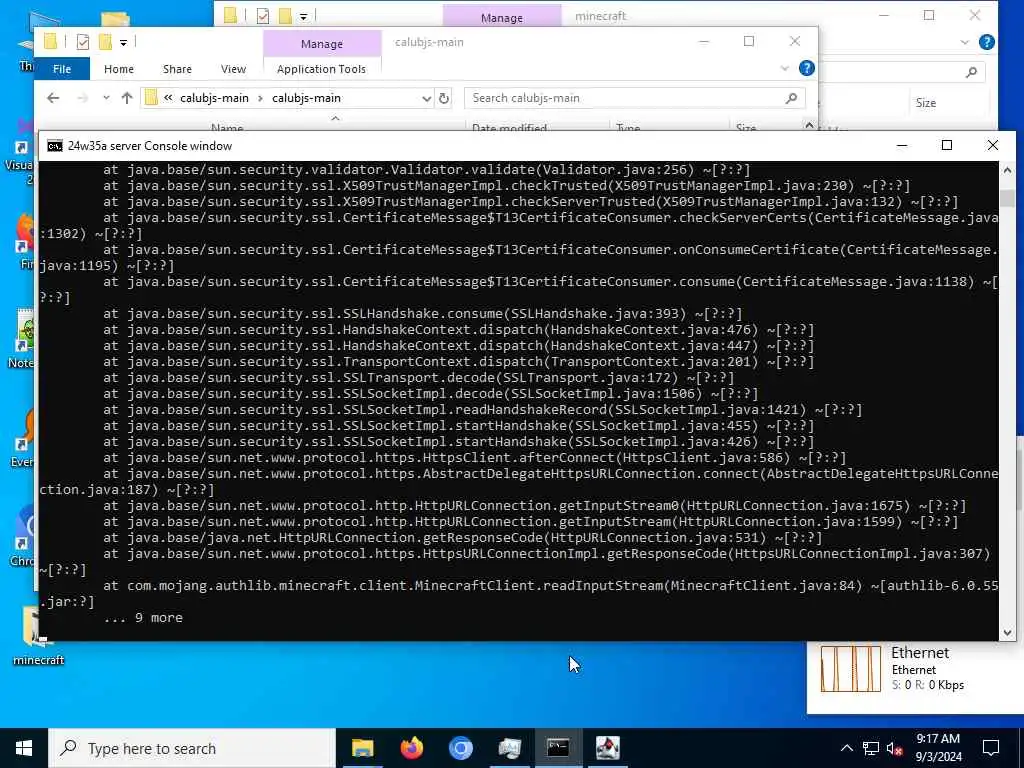Select the Application Tools tab
Screen dimensions: 1024x768
coord(321,69)
